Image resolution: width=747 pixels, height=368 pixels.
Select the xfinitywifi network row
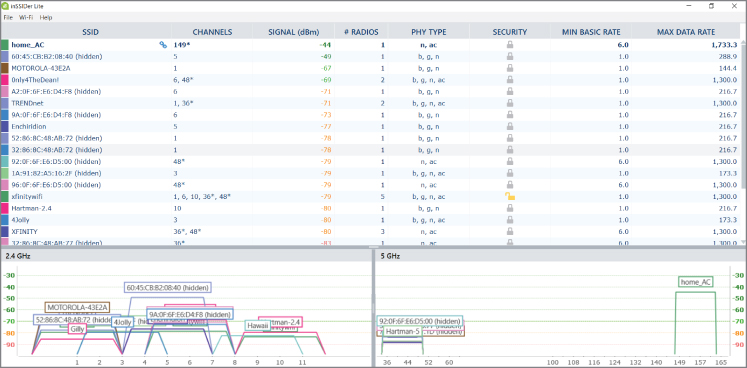370,196
